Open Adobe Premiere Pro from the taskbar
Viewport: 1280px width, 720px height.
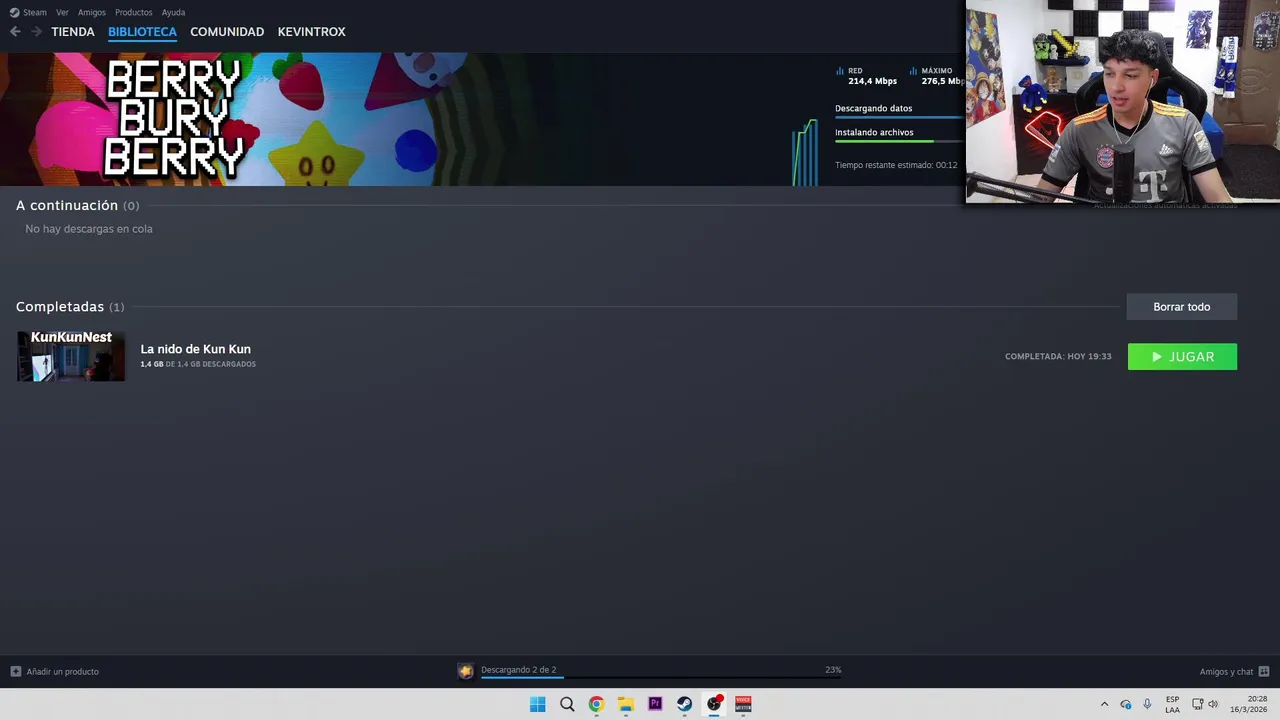tap(655, 704)
